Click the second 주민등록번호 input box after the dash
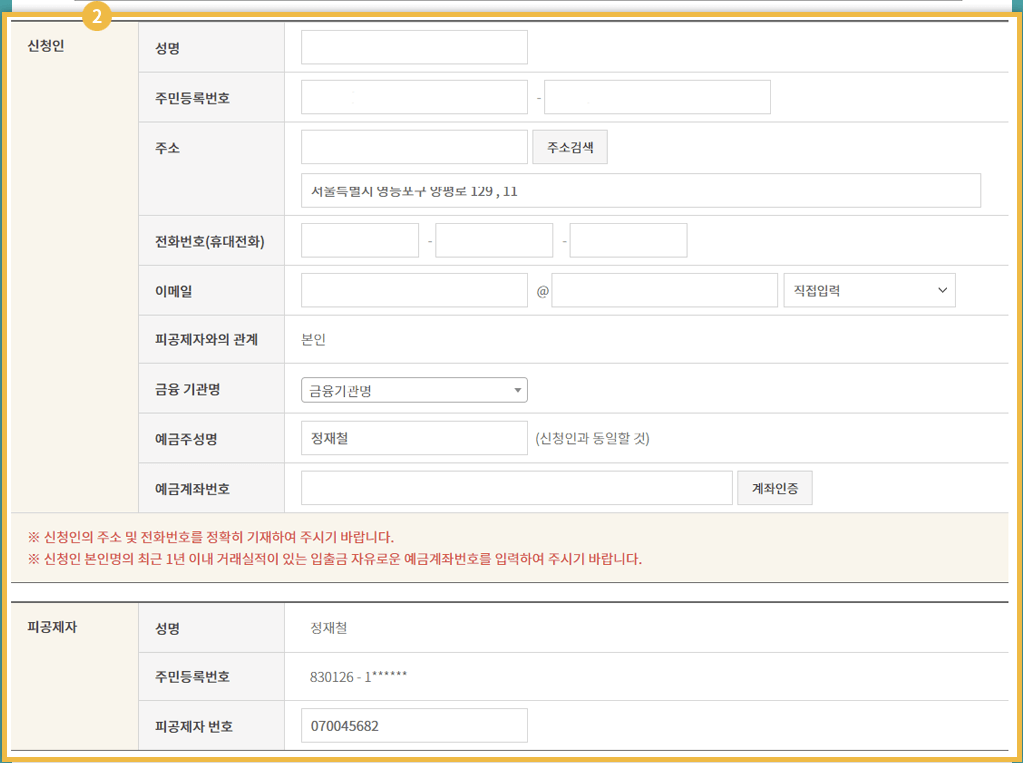 (657, 97)
